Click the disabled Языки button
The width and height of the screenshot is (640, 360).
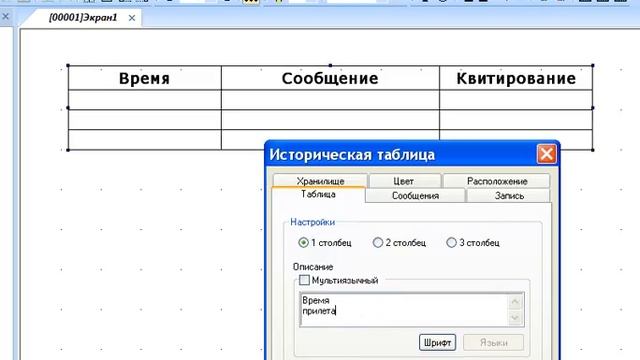tap(493, 342)
